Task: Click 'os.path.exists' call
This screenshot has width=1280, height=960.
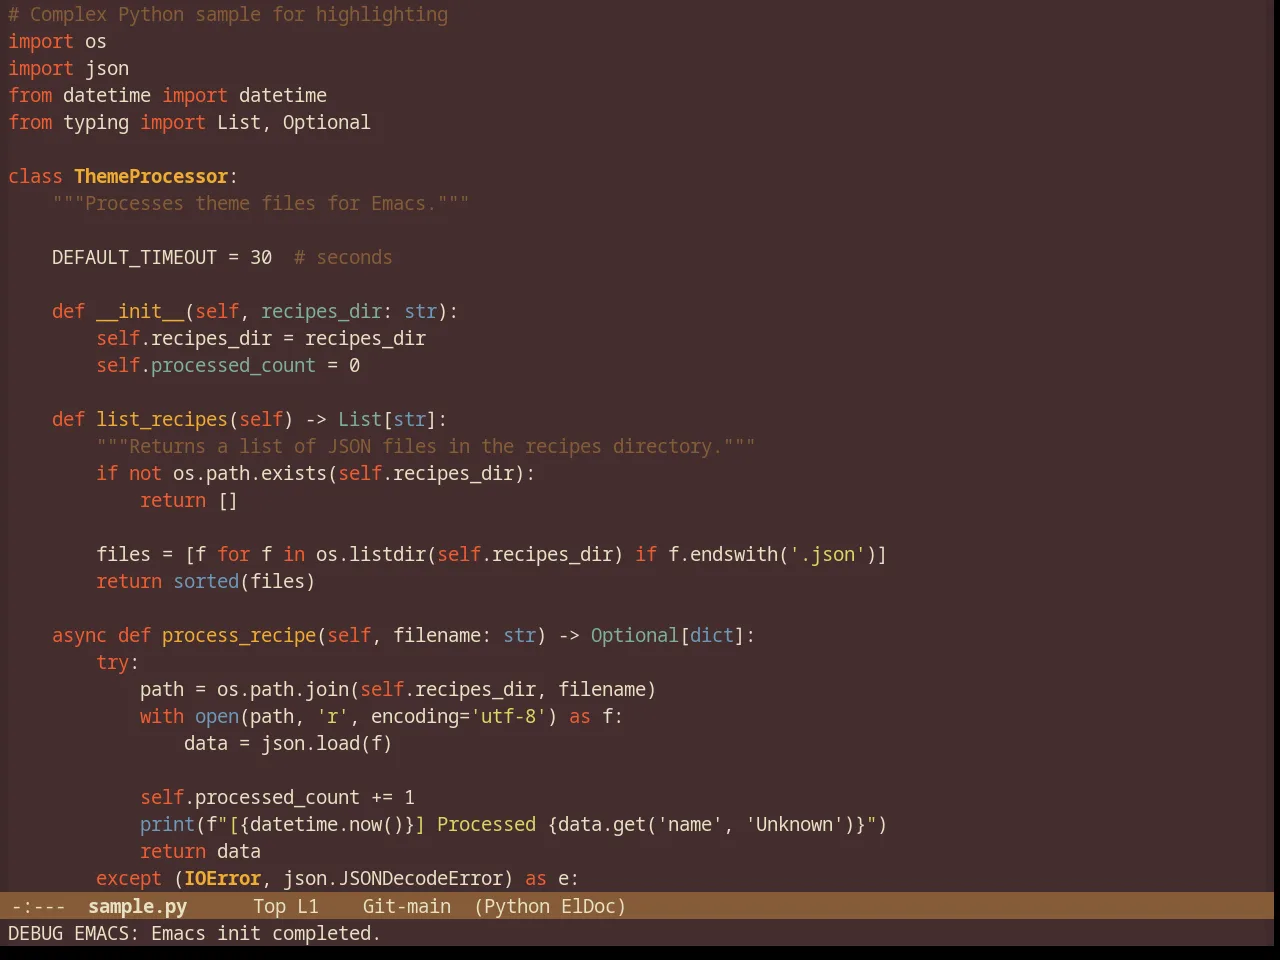Action: (250, 474)
